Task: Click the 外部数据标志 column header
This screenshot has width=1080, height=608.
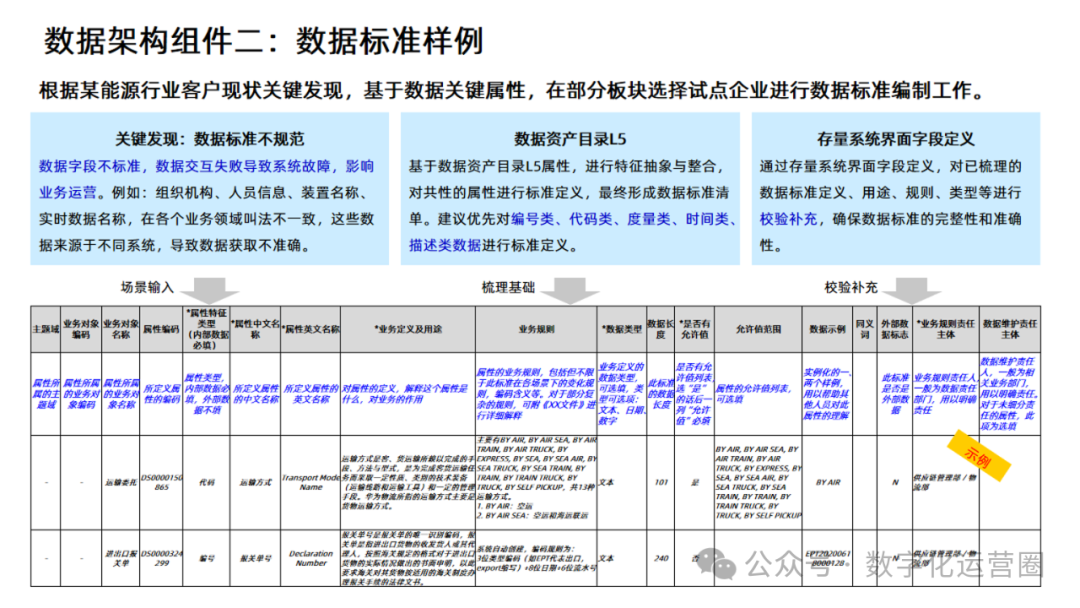Action: pos(894,329)
